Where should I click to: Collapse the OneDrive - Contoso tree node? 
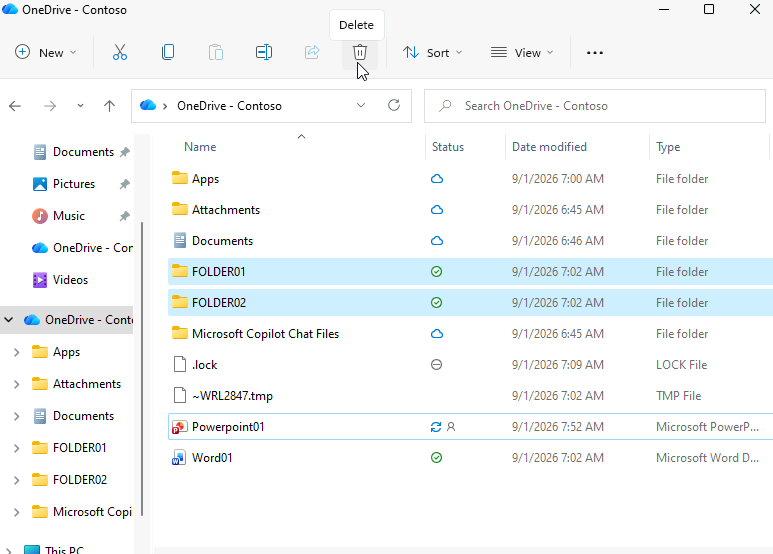click(8, 320)
